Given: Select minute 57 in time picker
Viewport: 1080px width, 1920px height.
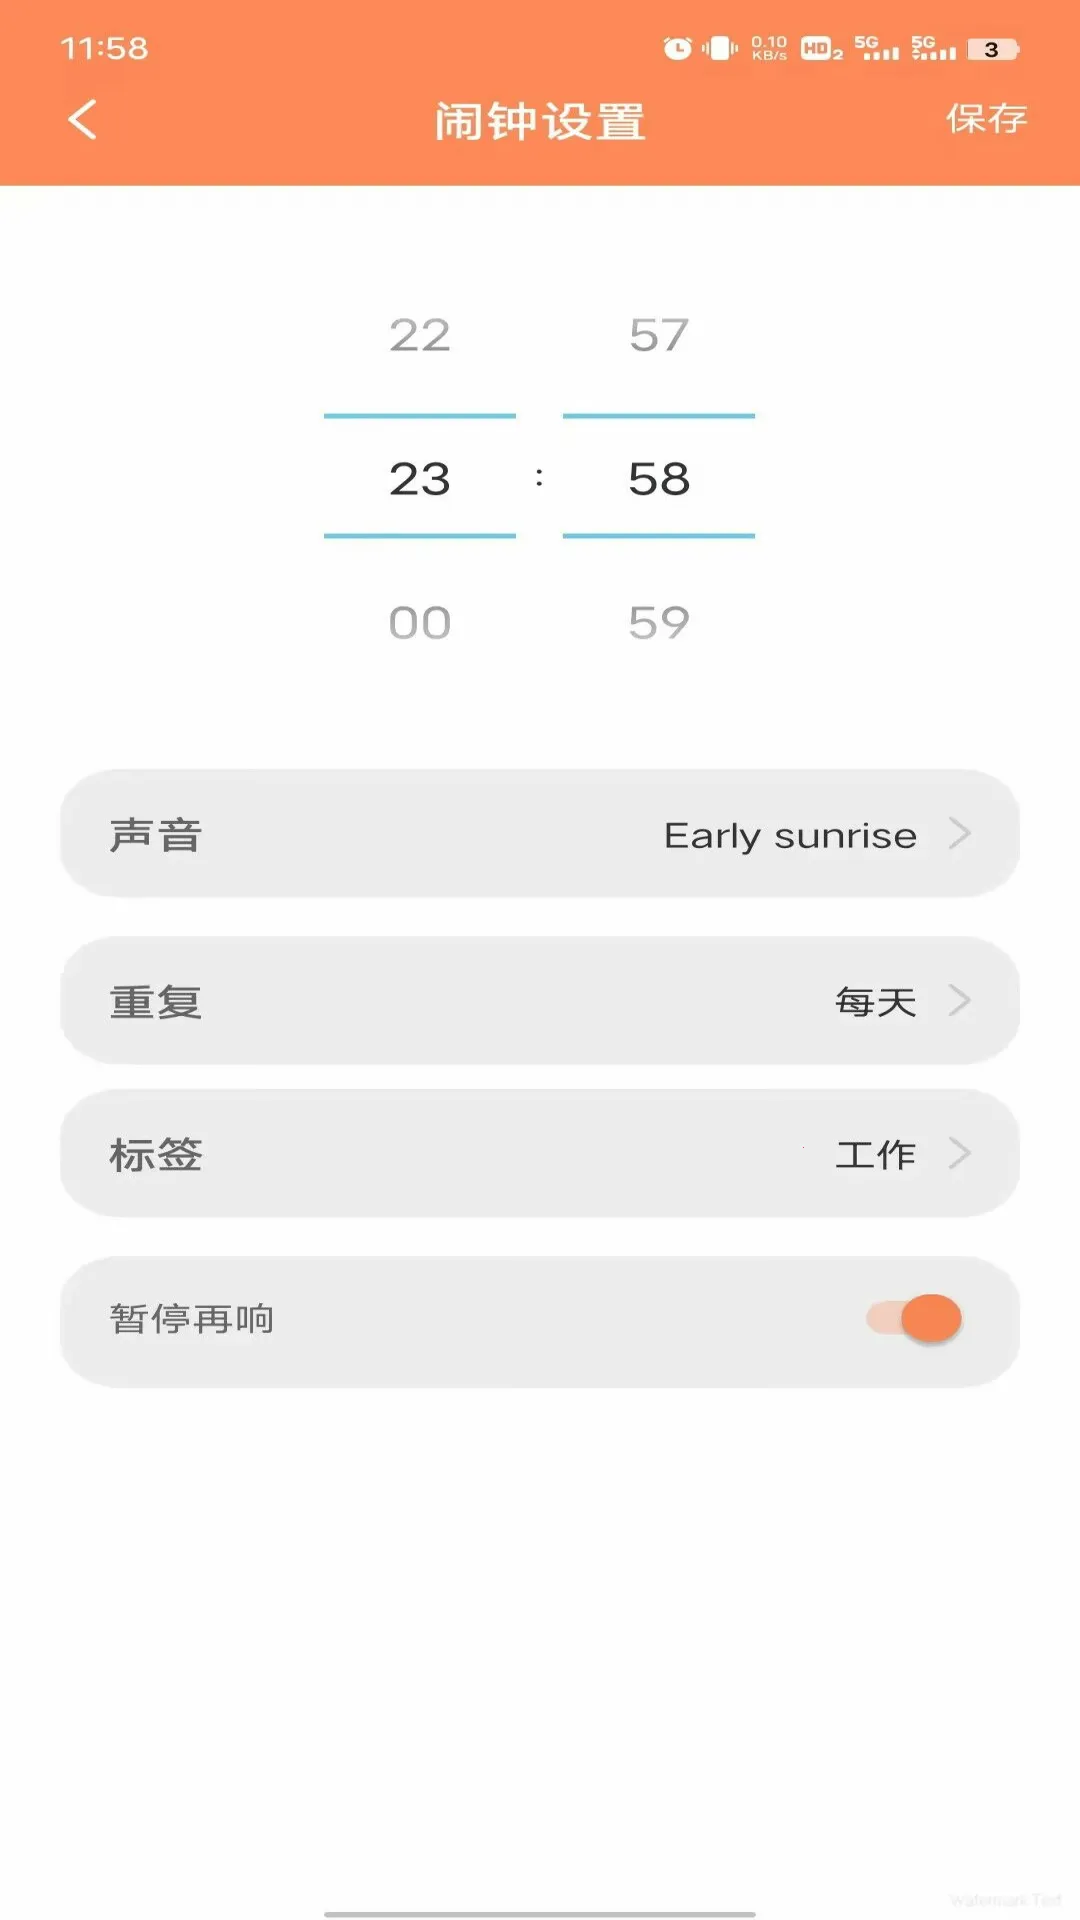Looking at the screenshot, I should pos(659,335).
